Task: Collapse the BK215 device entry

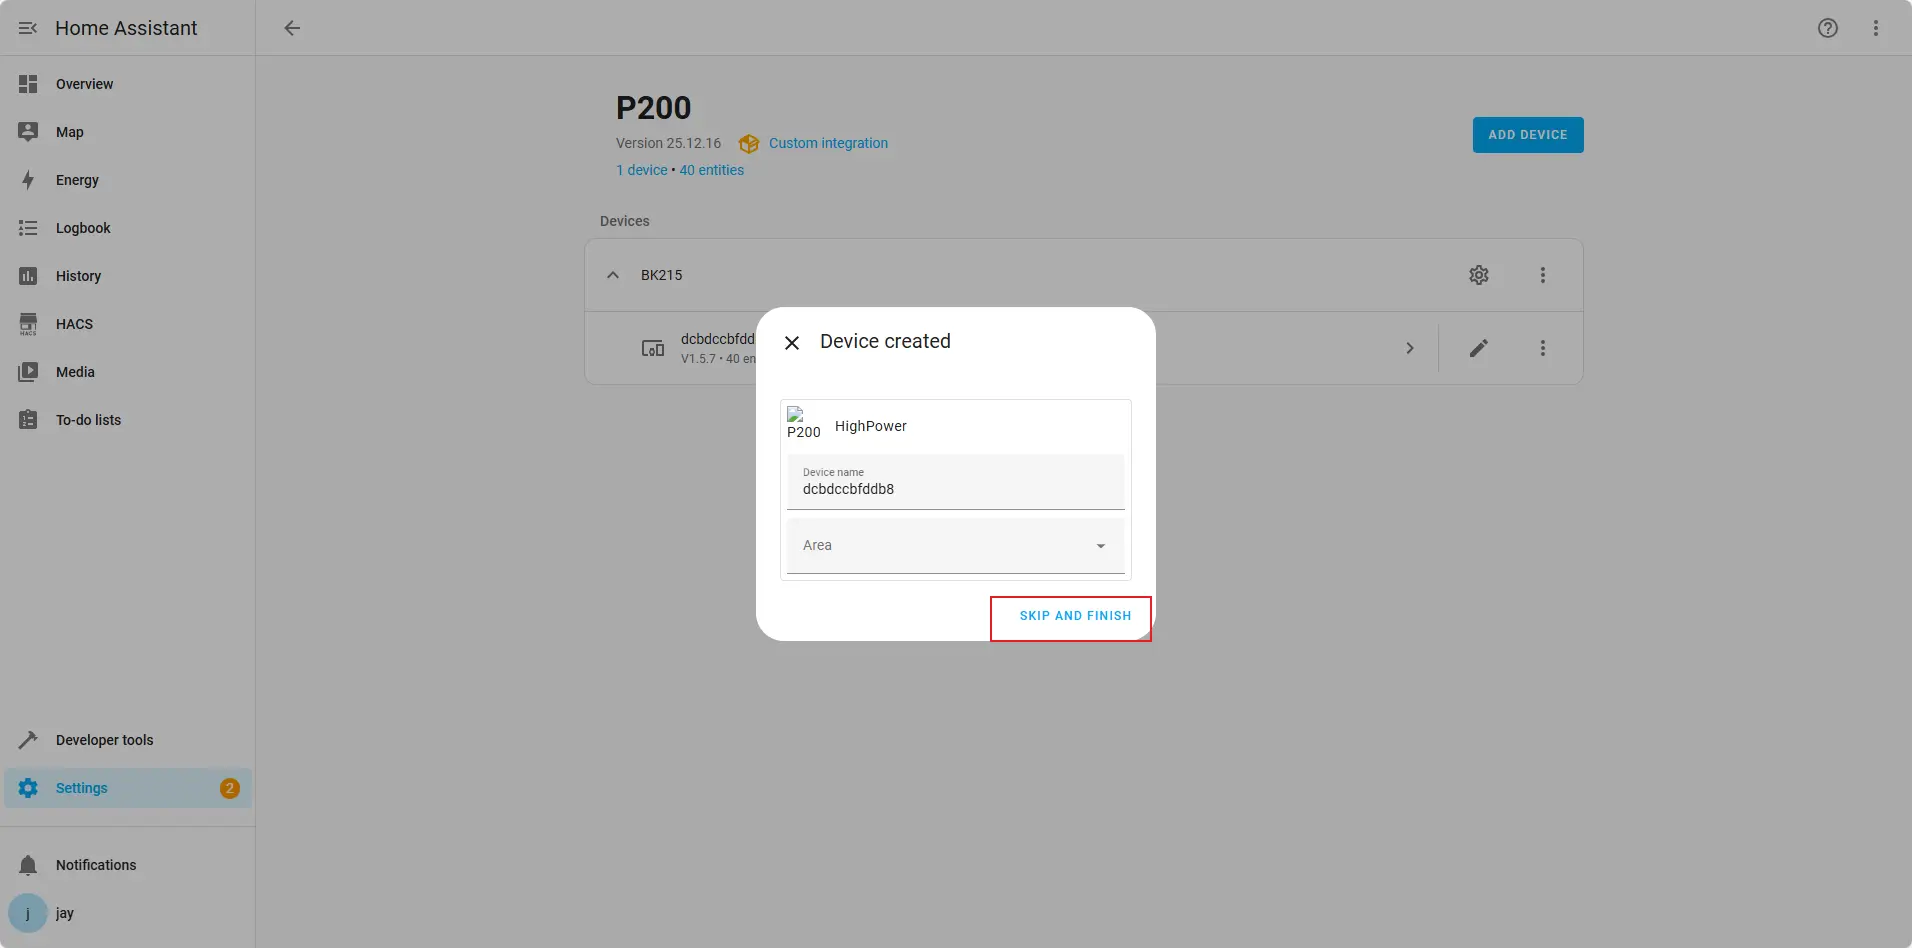Action: (613, 275)
